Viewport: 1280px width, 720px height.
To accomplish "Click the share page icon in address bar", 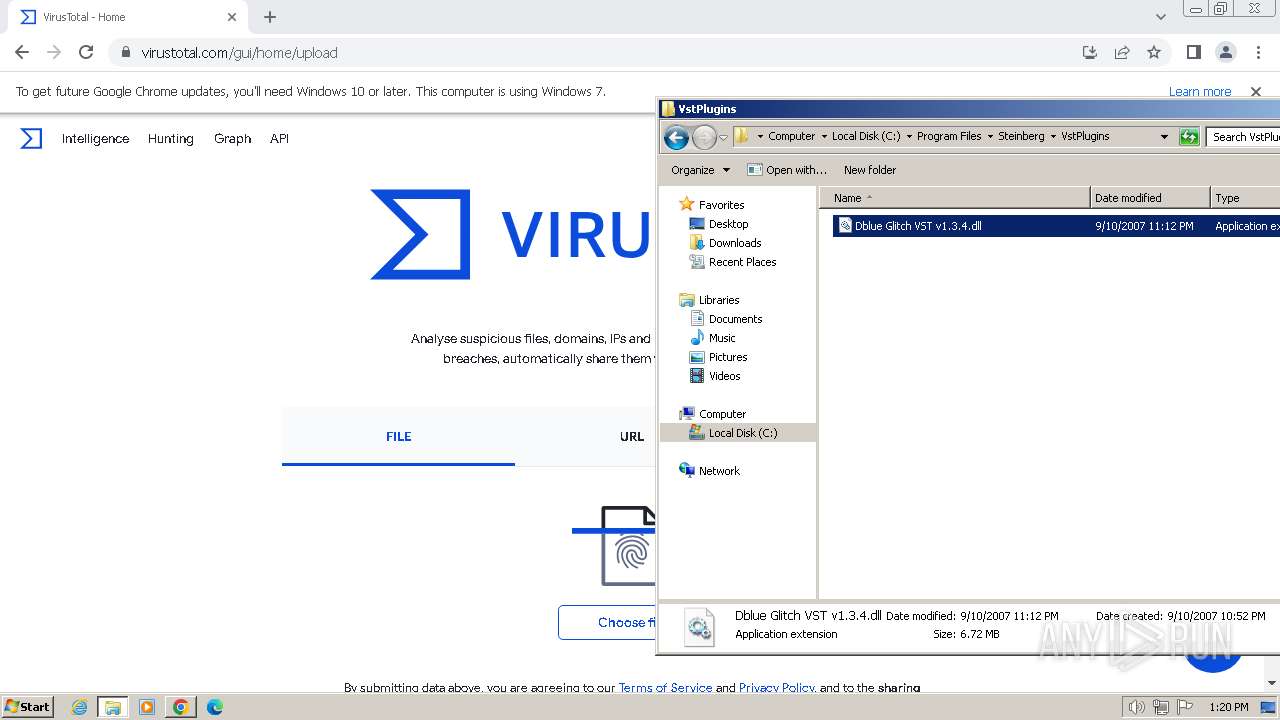I will 1122,52.
